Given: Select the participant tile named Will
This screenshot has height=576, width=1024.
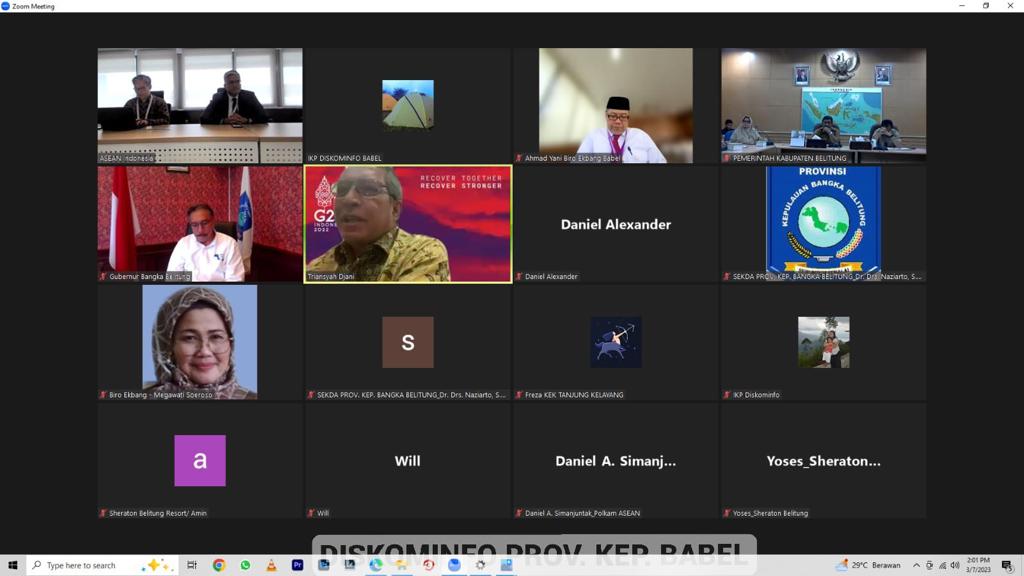Looking at the screenshot, I should (x=408, y=460).
